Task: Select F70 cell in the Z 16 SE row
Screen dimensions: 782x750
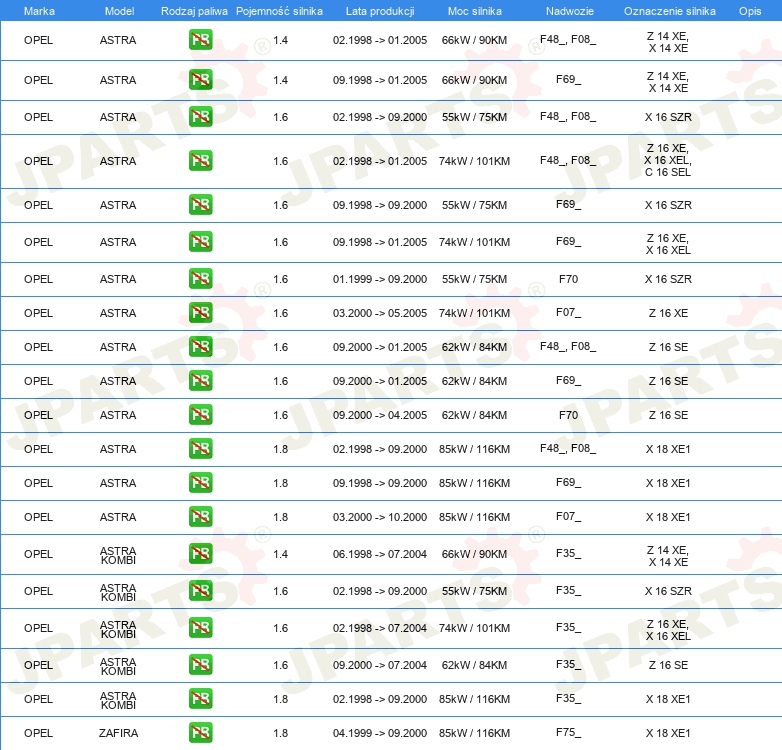Action: coord(569,415)
